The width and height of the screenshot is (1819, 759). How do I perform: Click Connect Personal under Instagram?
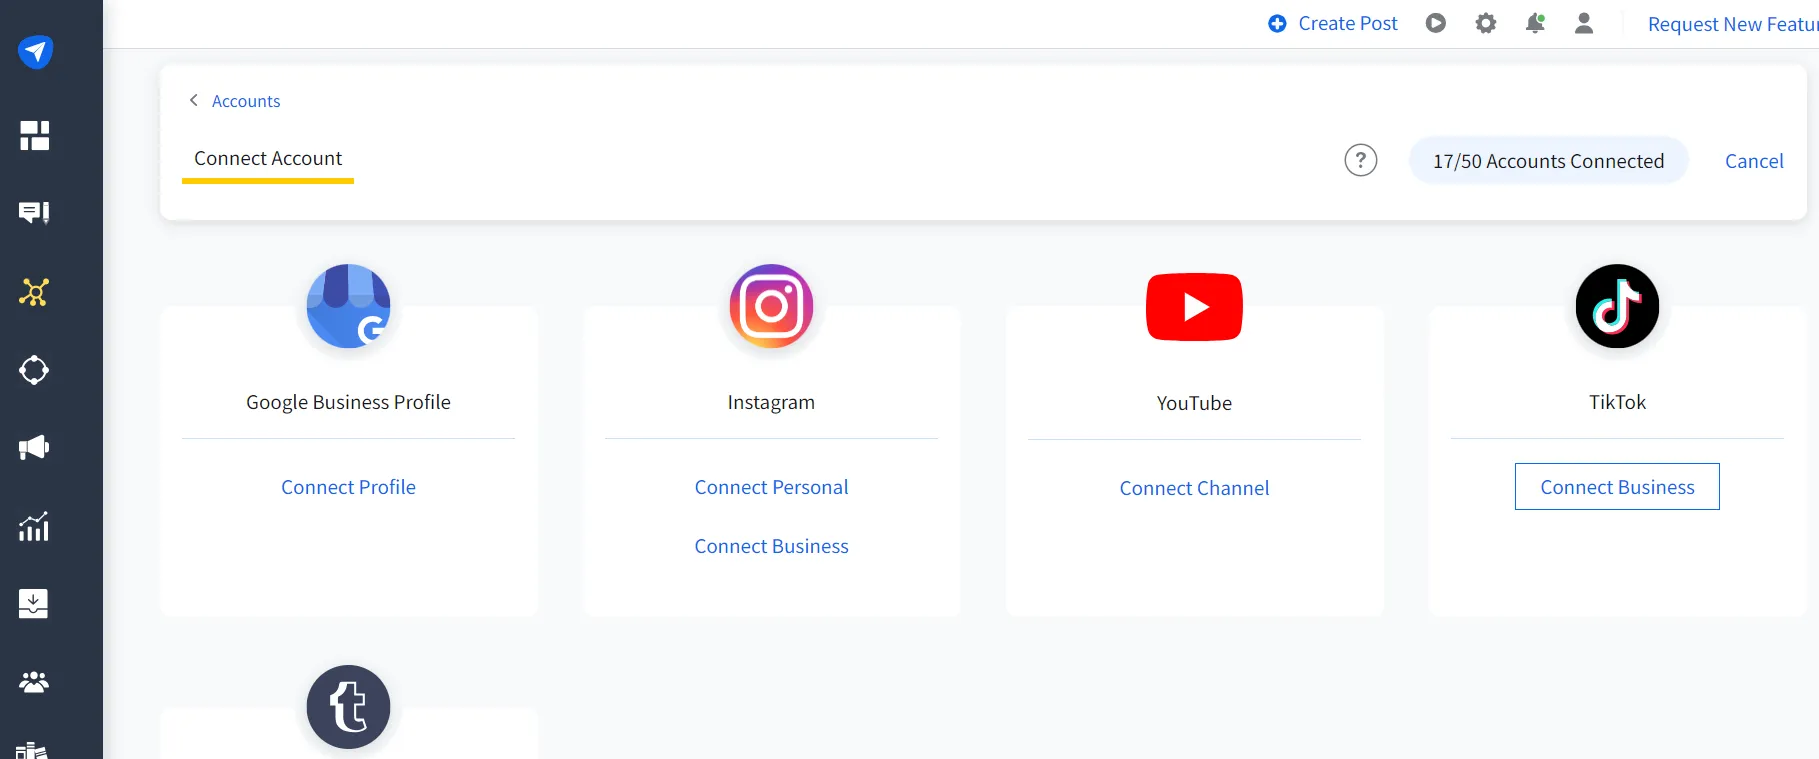771,487
